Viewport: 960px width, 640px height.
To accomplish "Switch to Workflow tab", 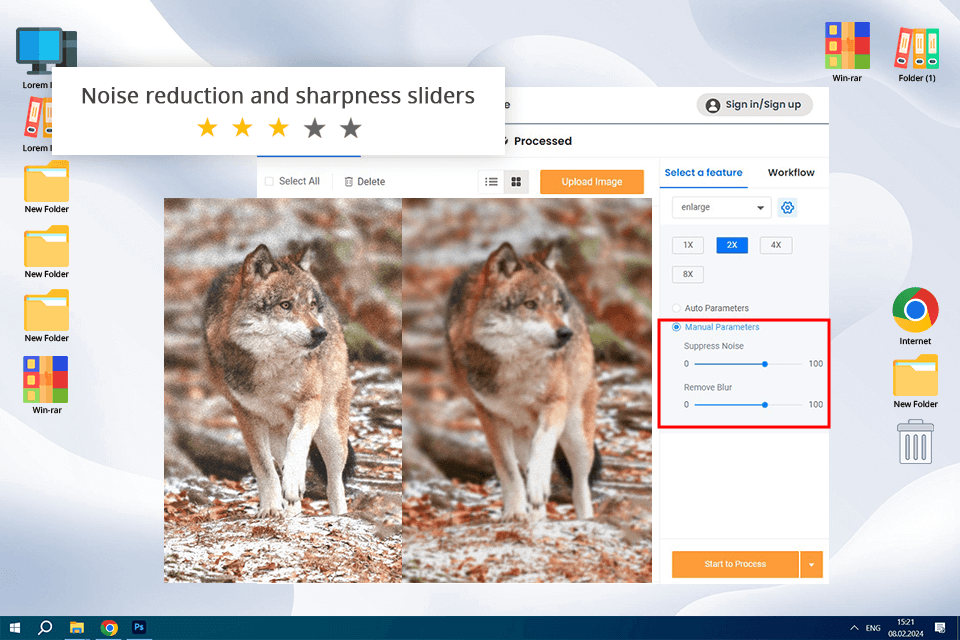I will pos(791,173).
